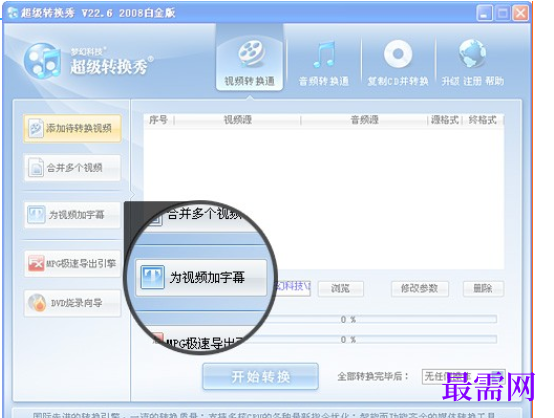Click the music note icon
This screenshot has width=554, height=418.
(x=324, y=54)
